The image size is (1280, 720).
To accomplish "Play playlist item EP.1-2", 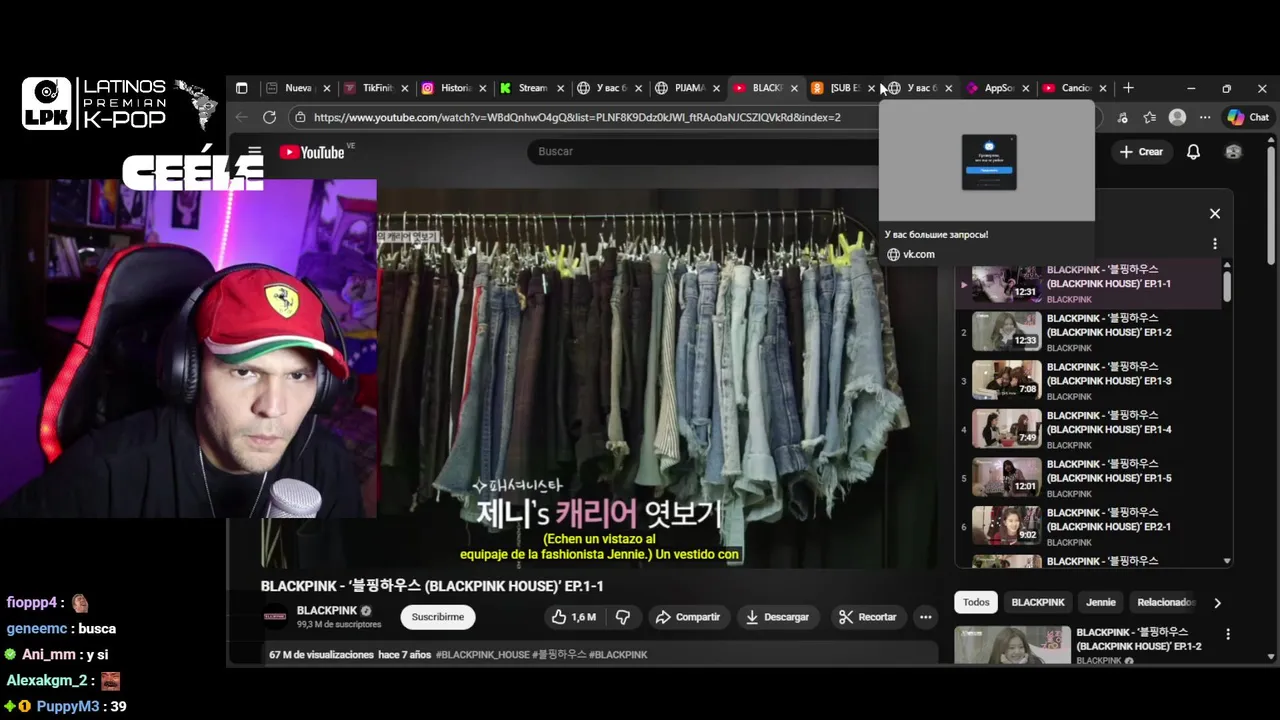I will point(1088,332).
